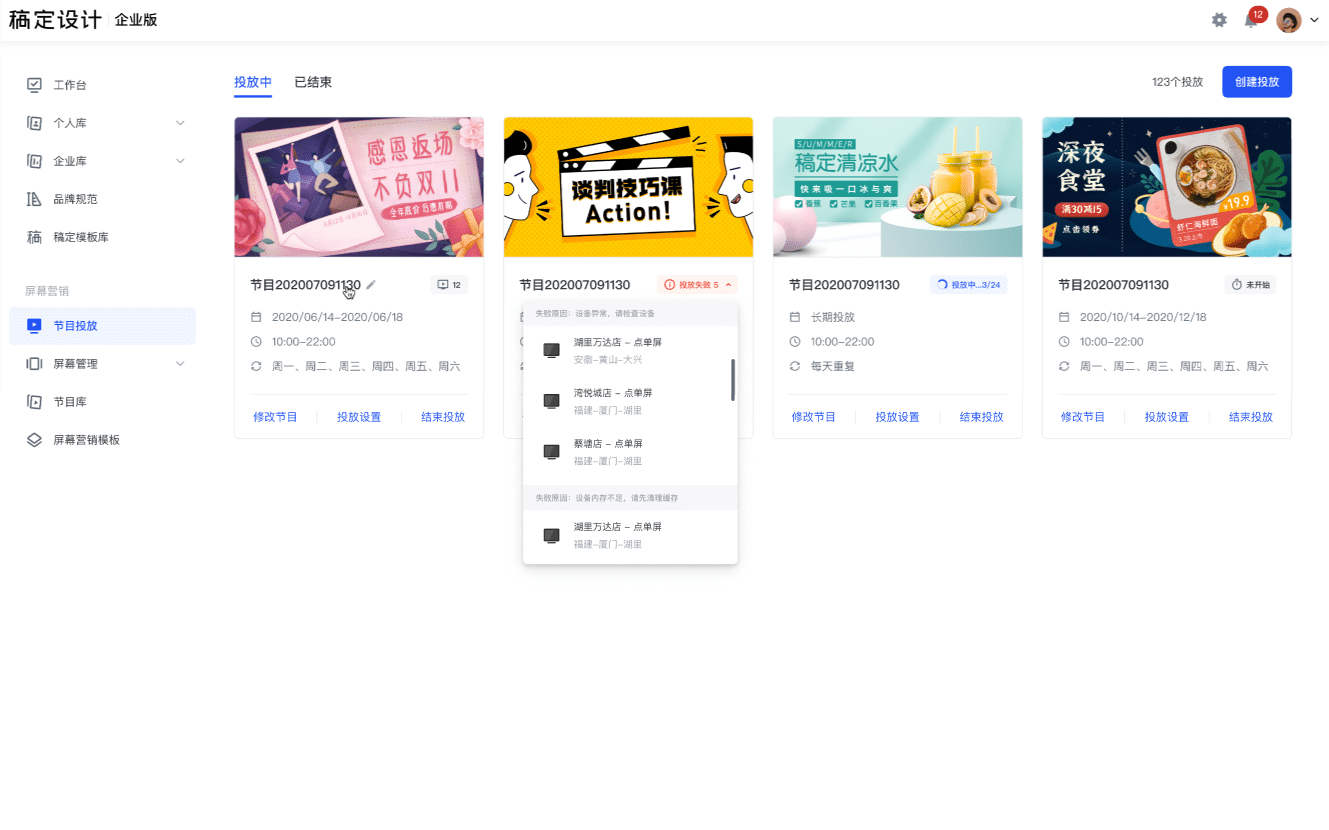Click the 屏幕营销模板 layers icon
1329x830 pixels.
point(34,440)
